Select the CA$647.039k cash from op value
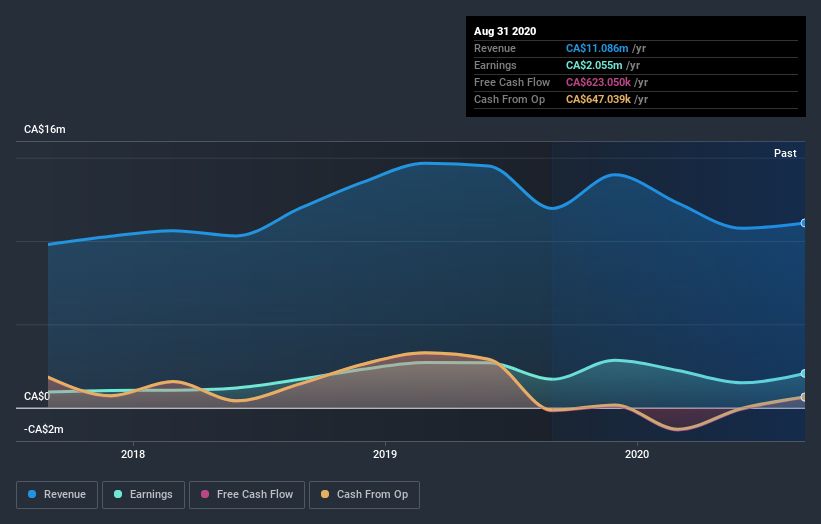821x524 pixels. 598,99
